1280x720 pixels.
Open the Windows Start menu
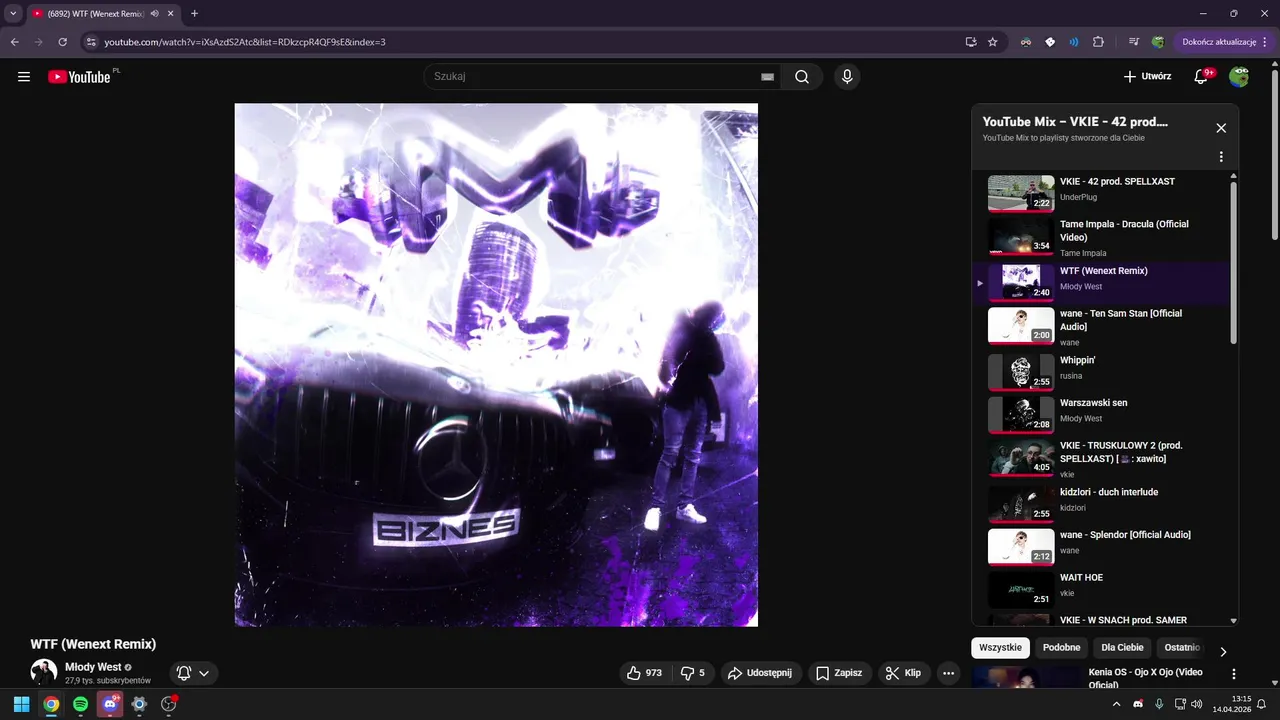click(x=21, y=704)
